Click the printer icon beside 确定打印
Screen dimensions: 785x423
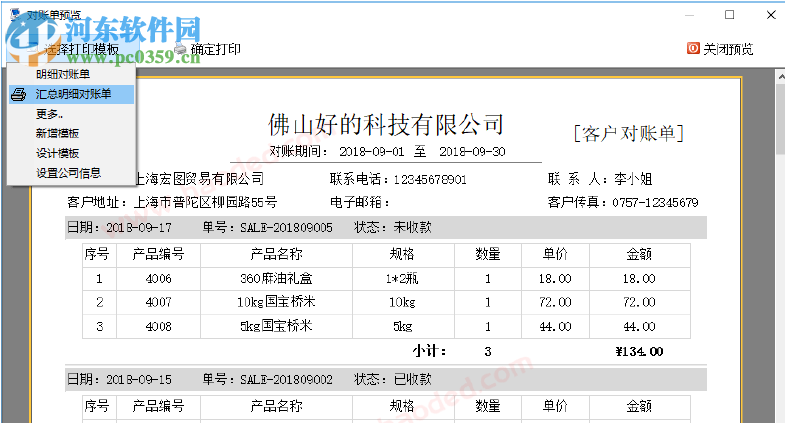(x=180, y=49)
